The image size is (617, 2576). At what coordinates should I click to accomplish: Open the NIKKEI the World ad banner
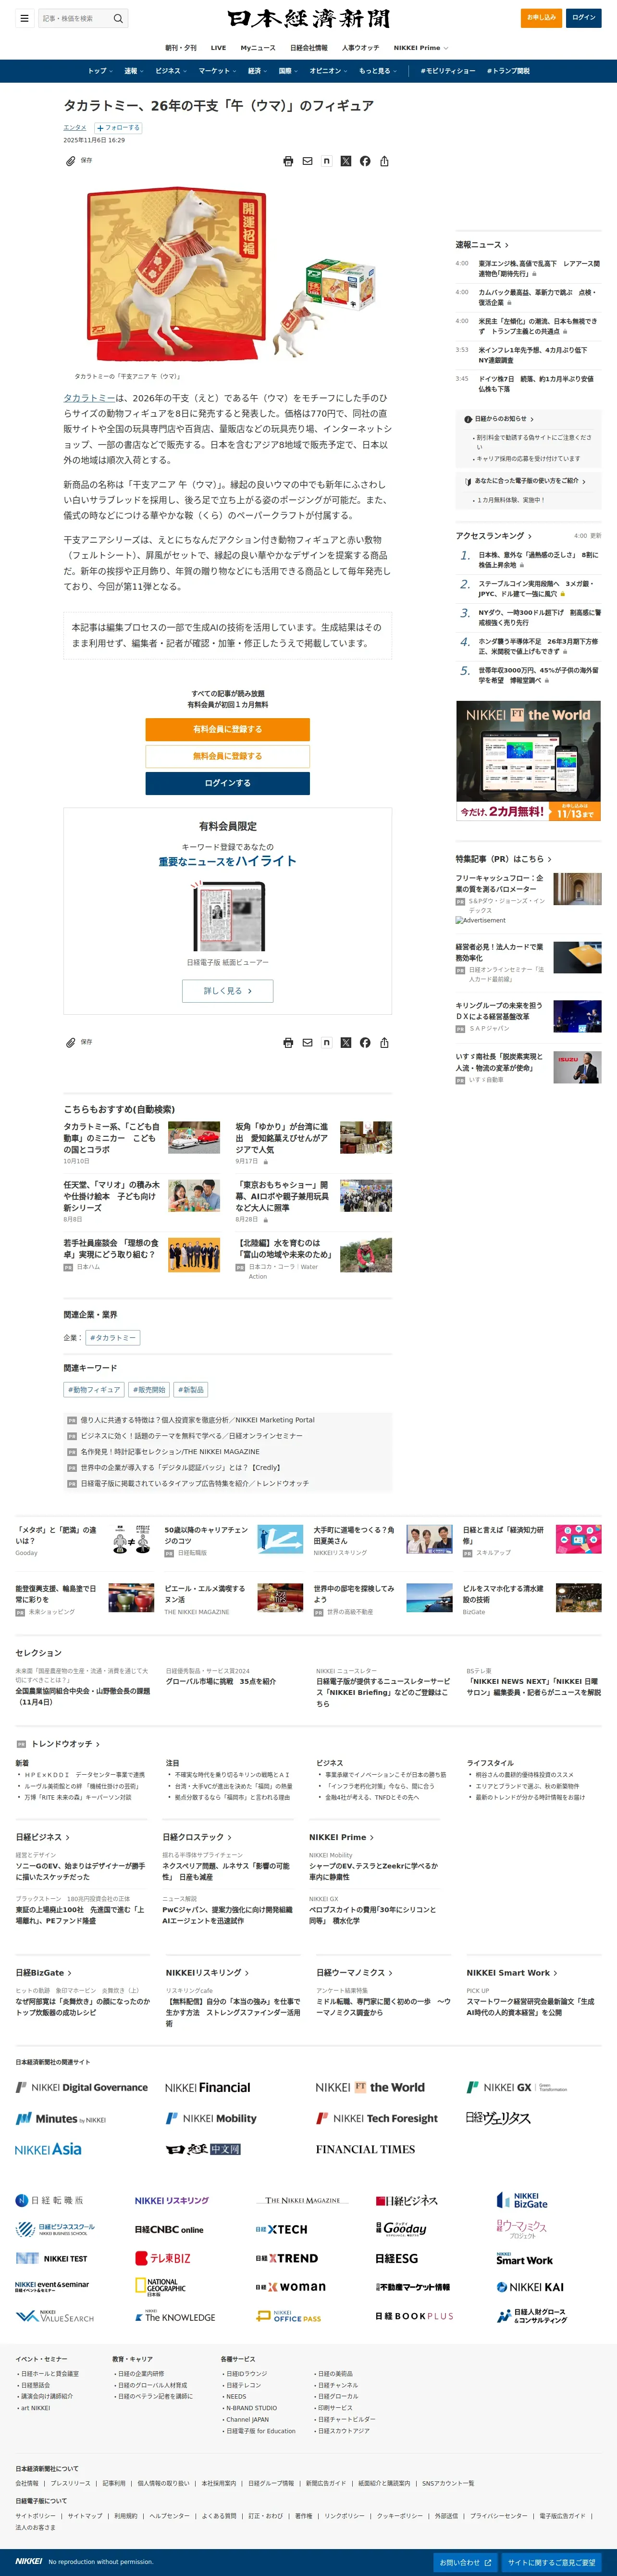529,762
